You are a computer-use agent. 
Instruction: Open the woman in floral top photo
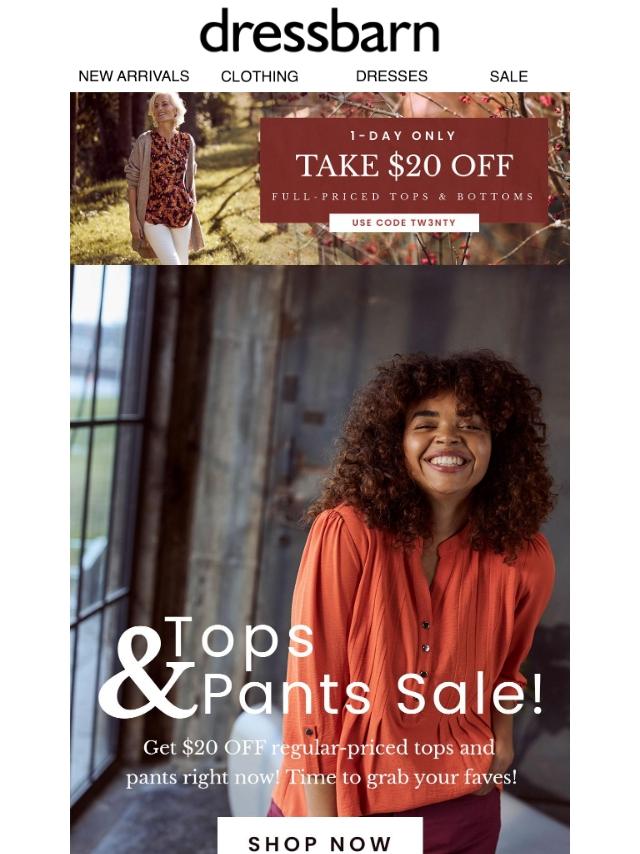pyautogui.click(x=163, y=178)
